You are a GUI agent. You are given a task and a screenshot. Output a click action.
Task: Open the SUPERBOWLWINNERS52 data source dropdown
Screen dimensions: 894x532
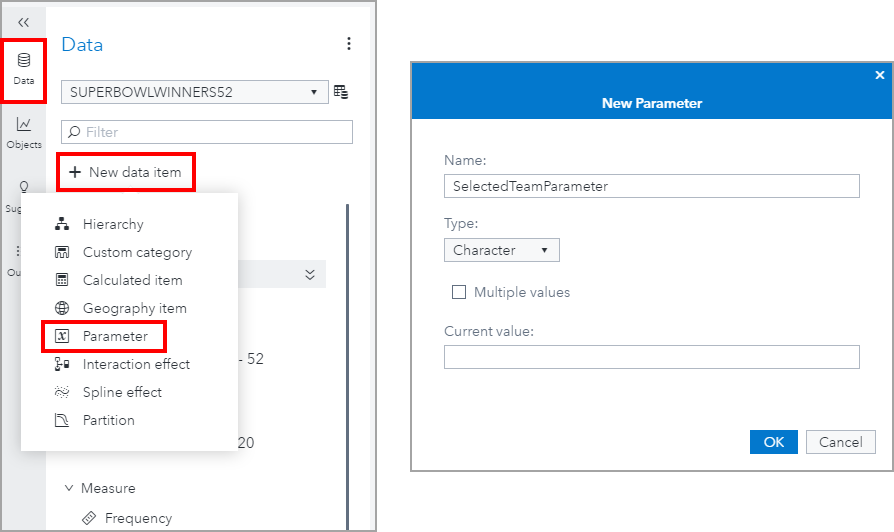[194, 92]
